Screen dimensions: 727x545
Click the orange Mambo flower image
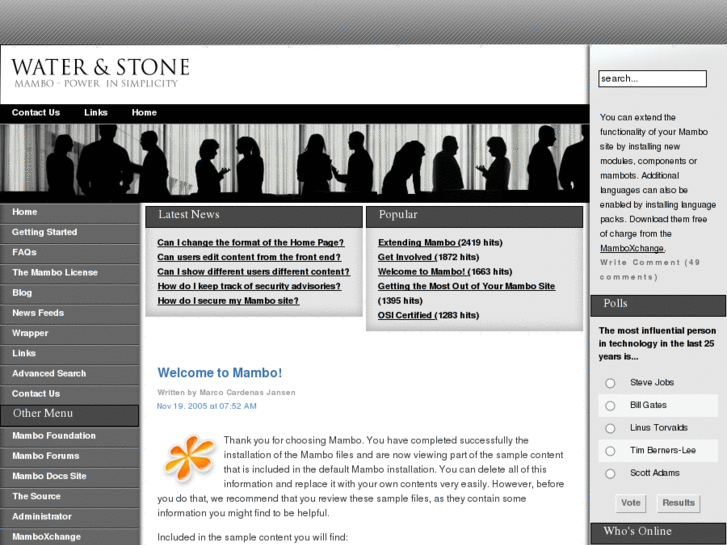pyautogui.click(x=189, y=458)
